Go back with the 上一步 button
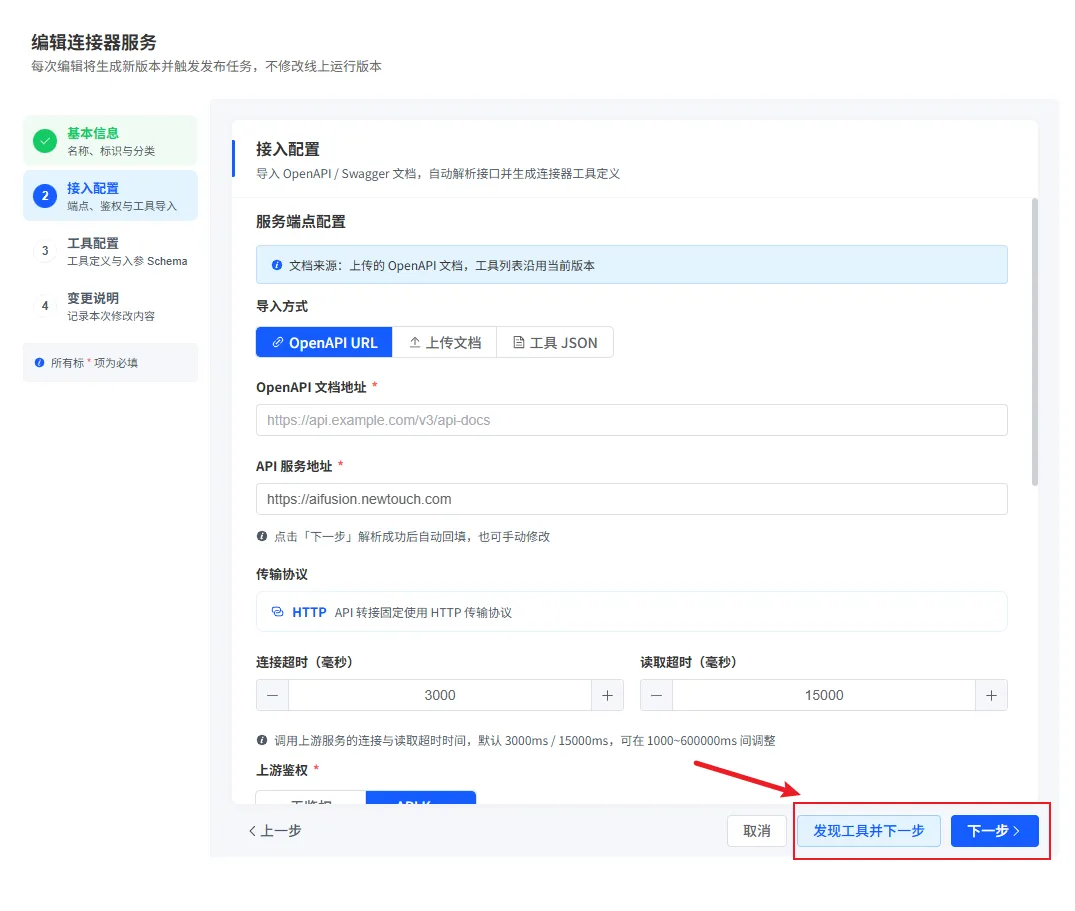Screen dimensions: 1075x911 coord(275,831)
